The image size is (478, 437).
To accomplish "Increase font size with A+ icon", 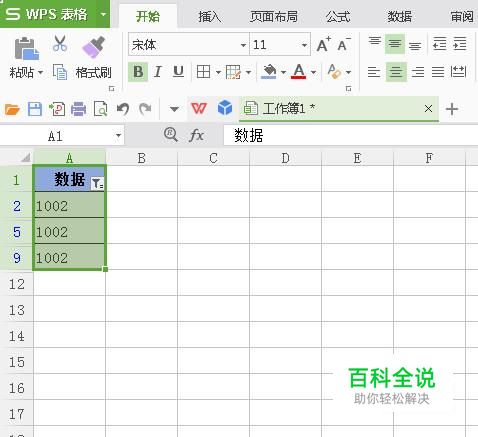I will (x=323, y=44).
